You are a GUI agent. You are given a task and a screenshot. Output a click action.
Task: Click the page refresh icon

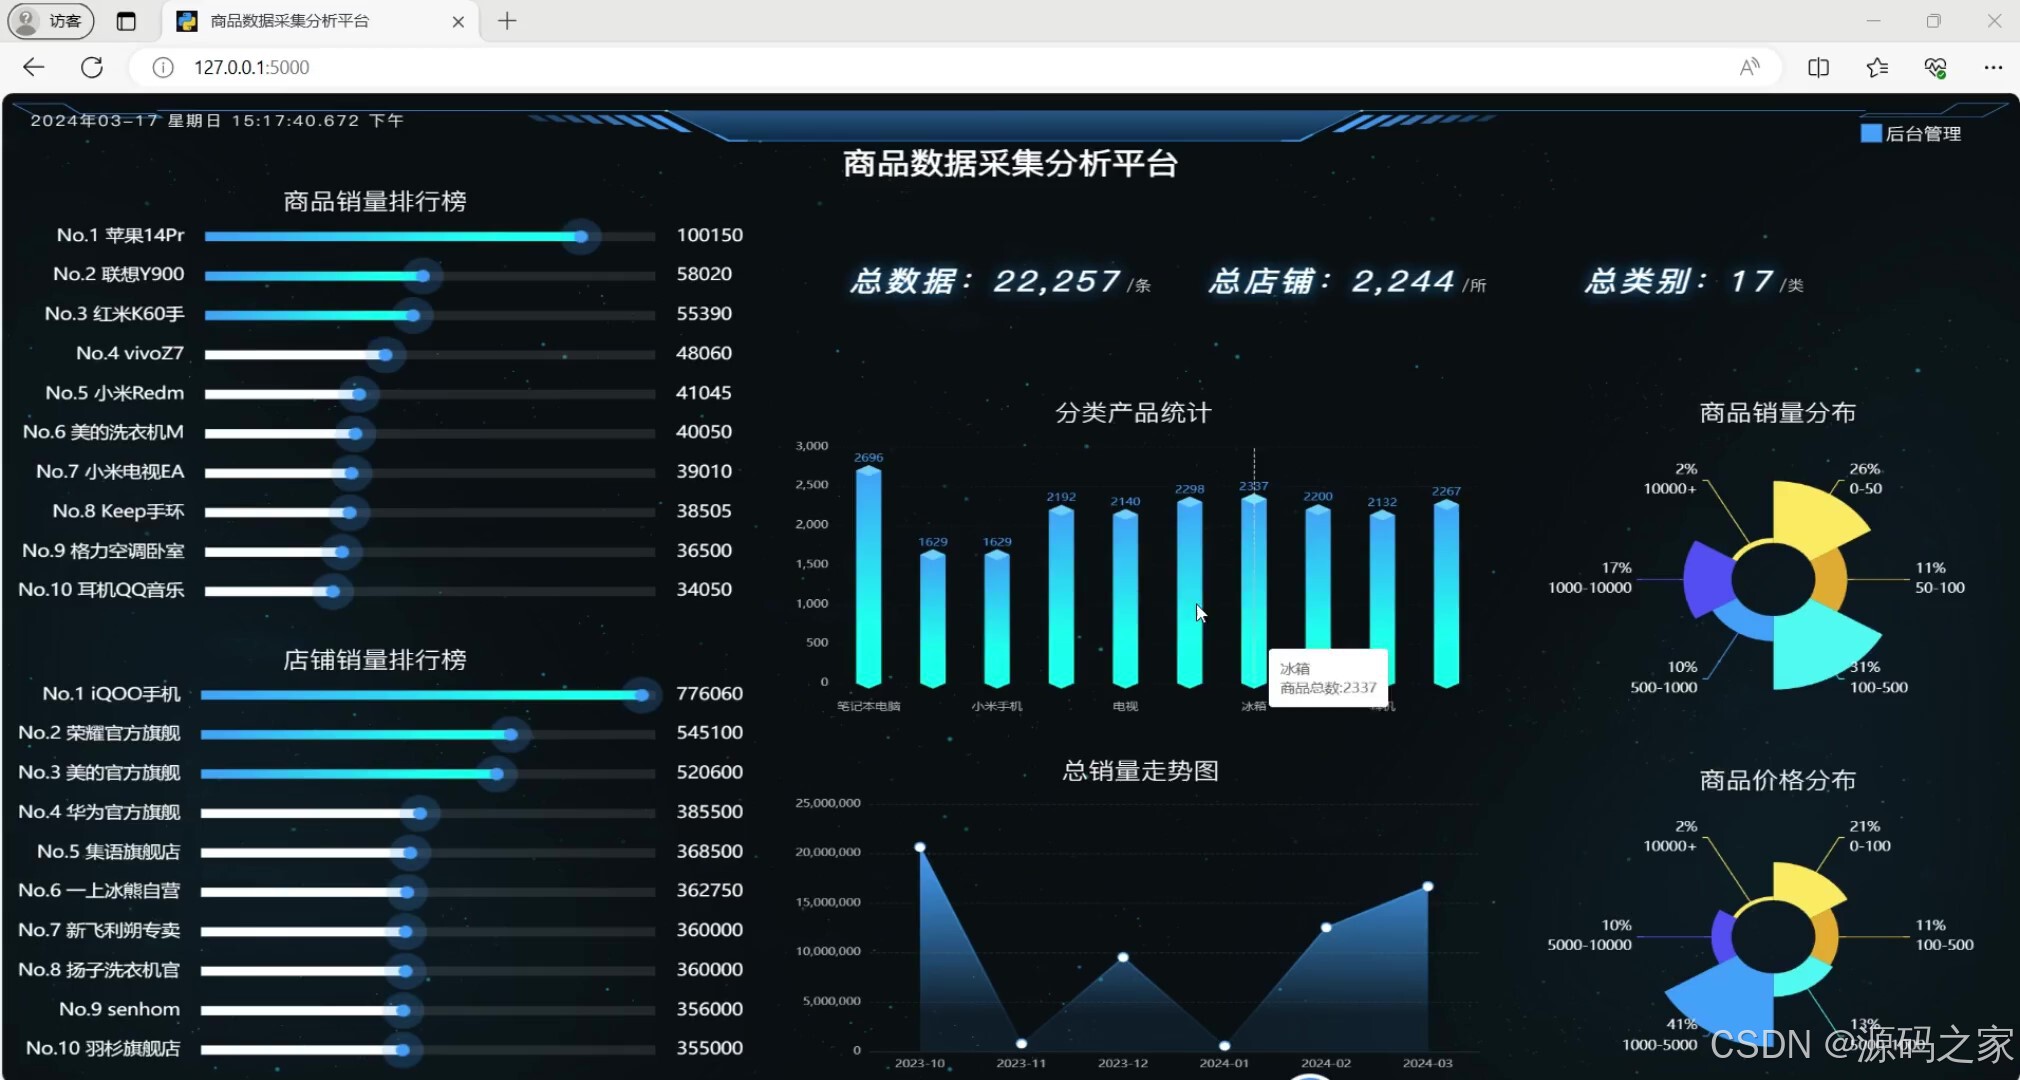click(92, 67)
